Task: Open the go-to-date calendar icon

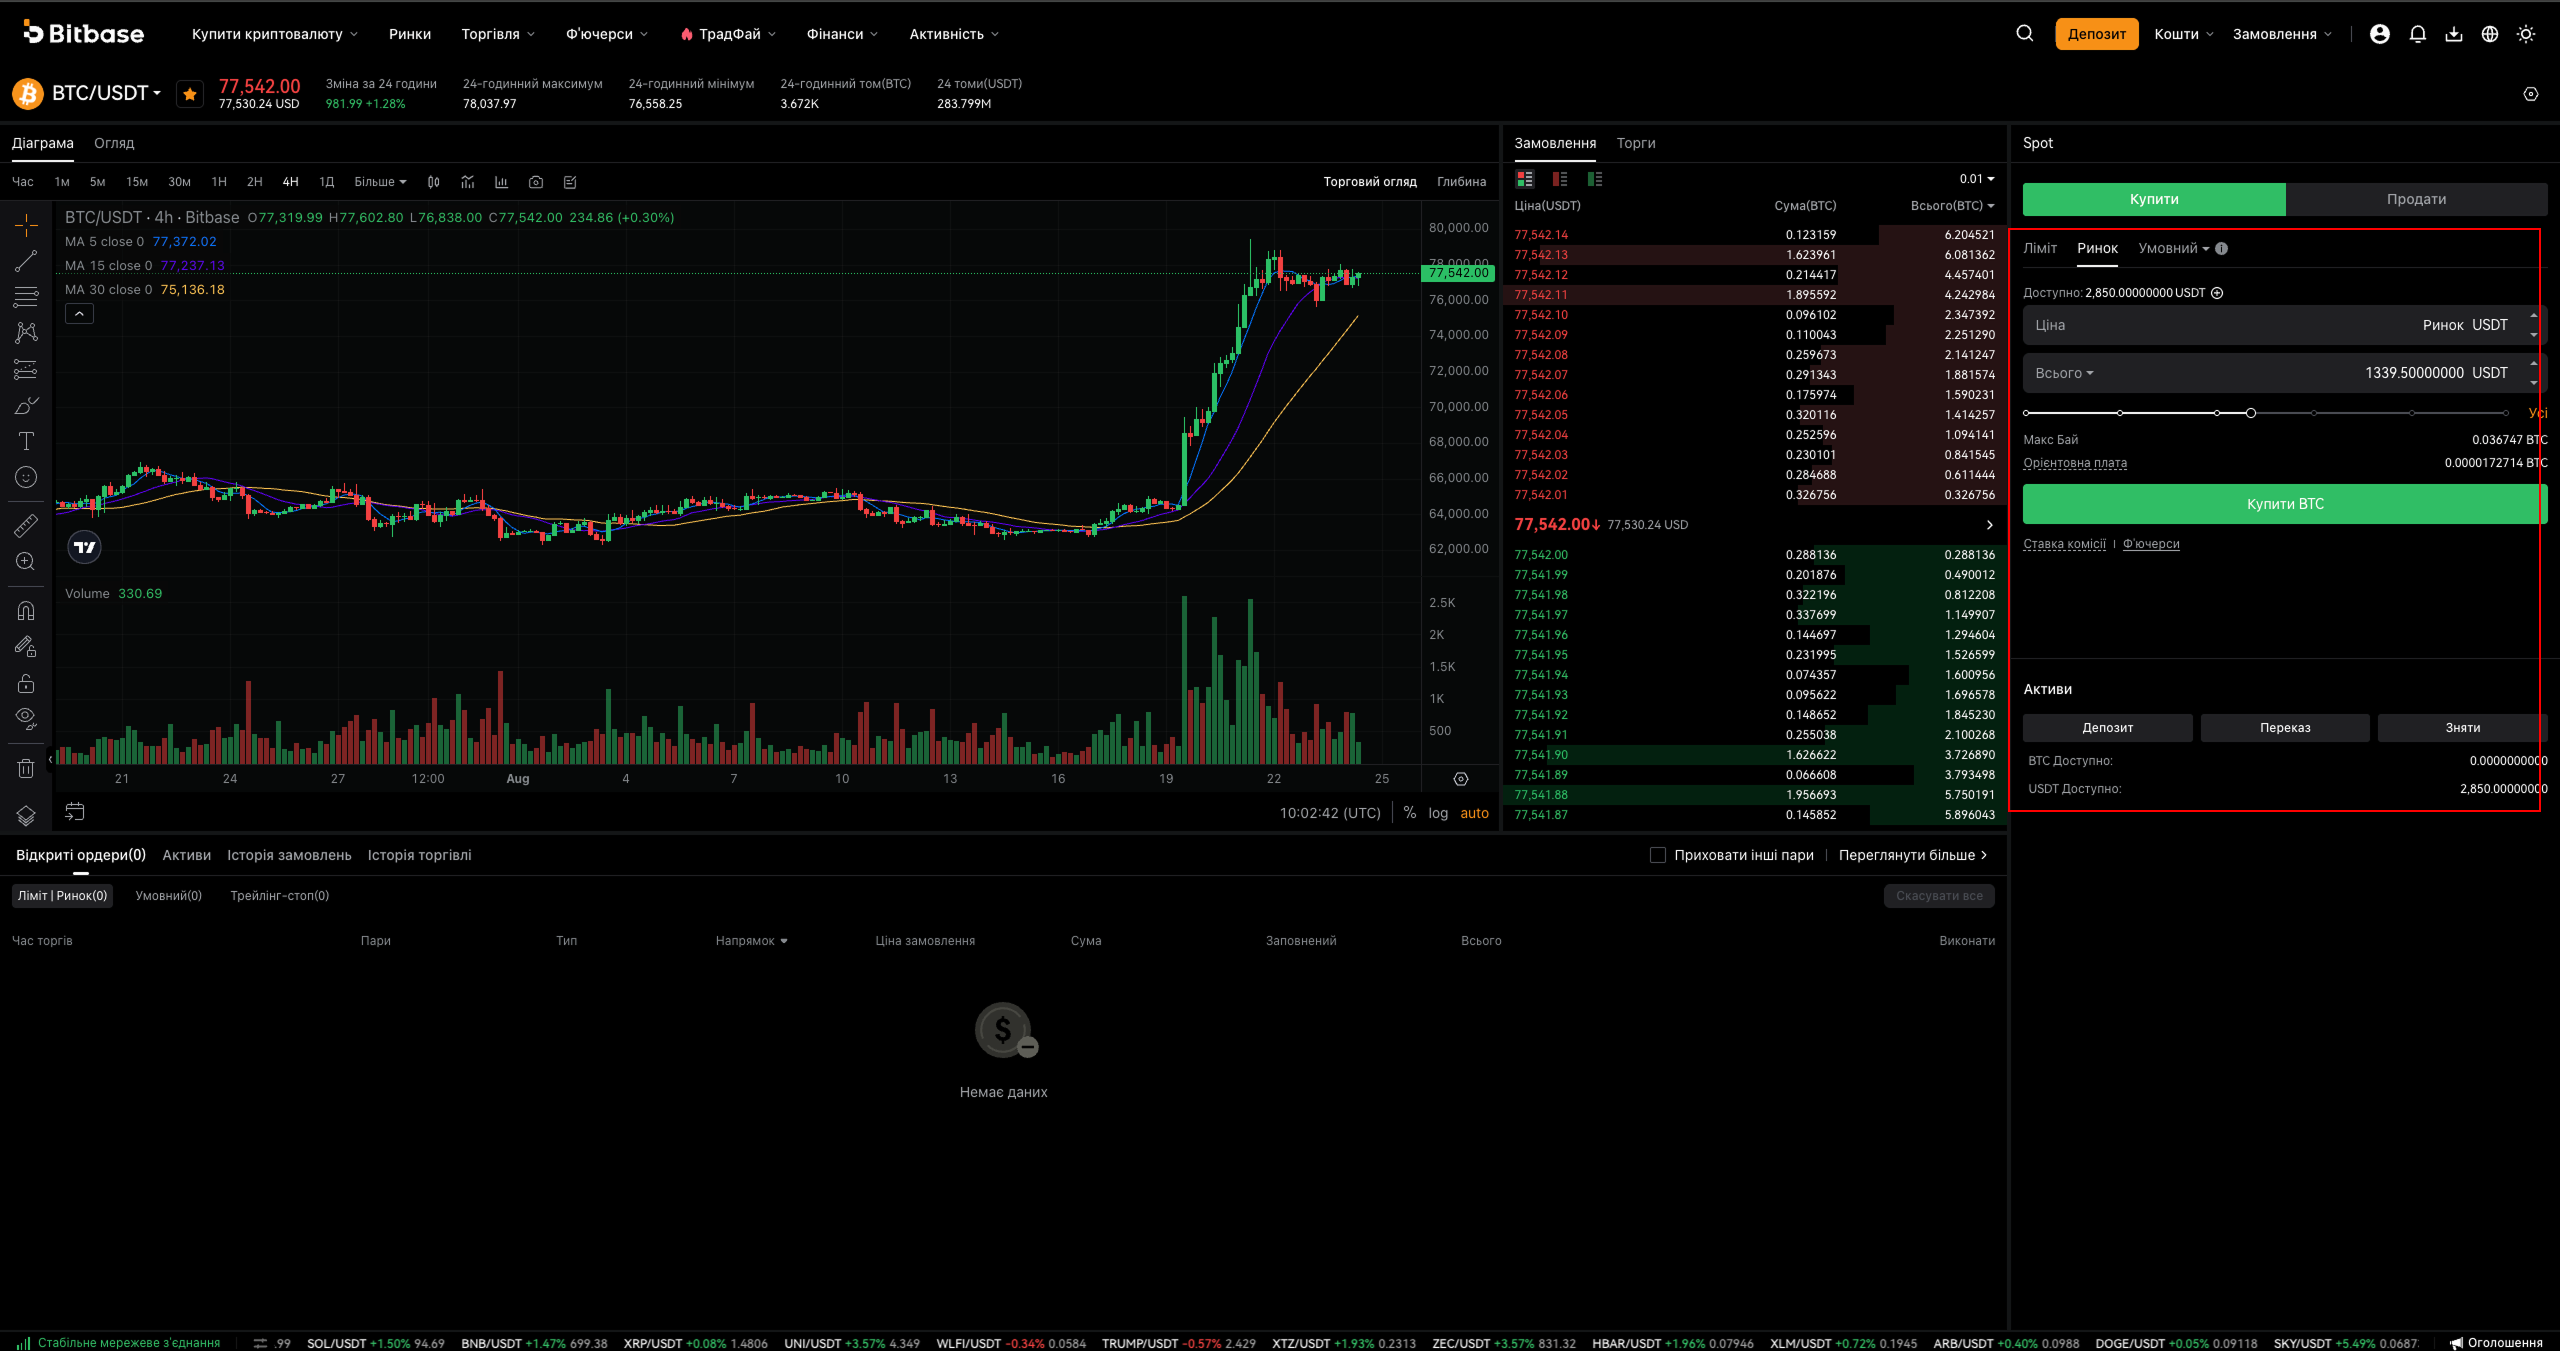Action: point(75,811)
